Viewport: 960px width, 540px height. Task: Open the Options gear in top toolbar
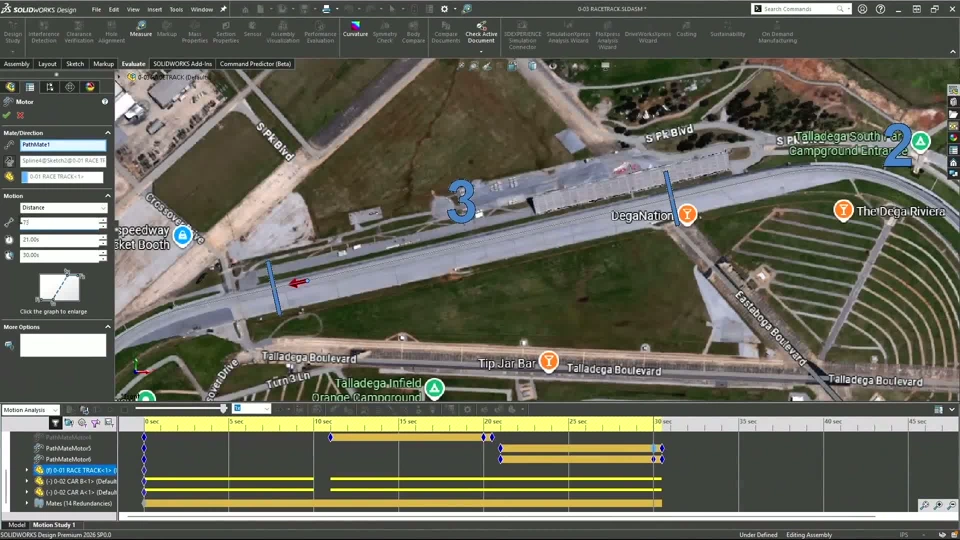(444, 9)
